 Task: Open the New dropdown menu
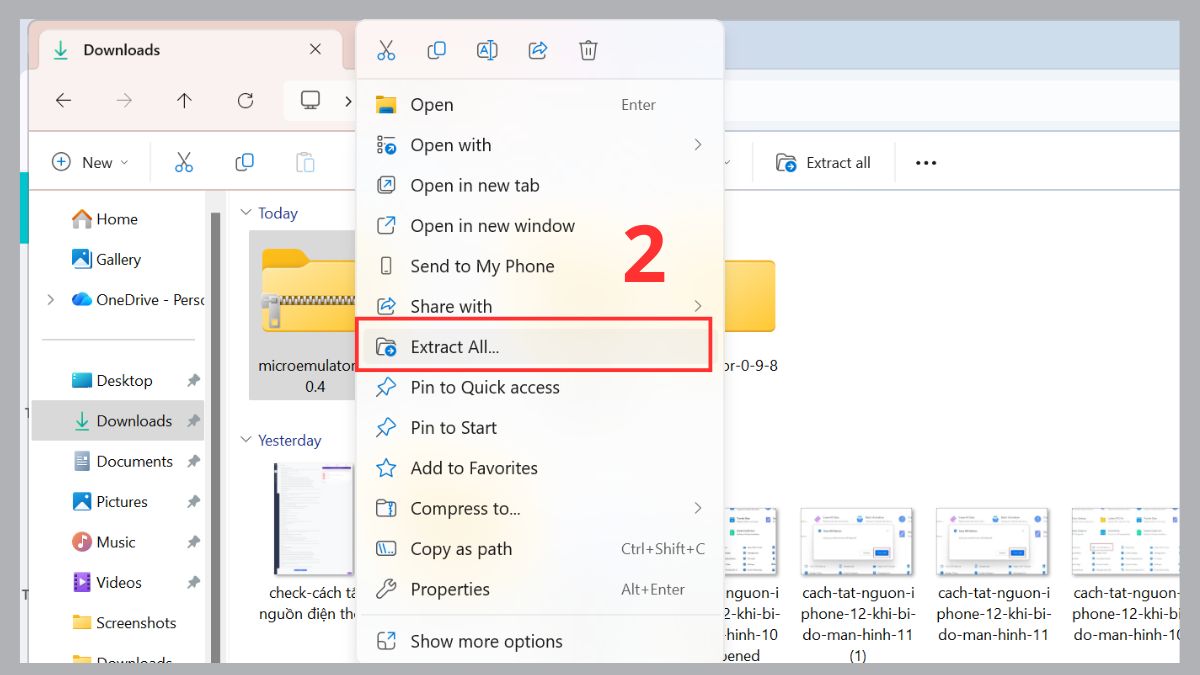90,162
